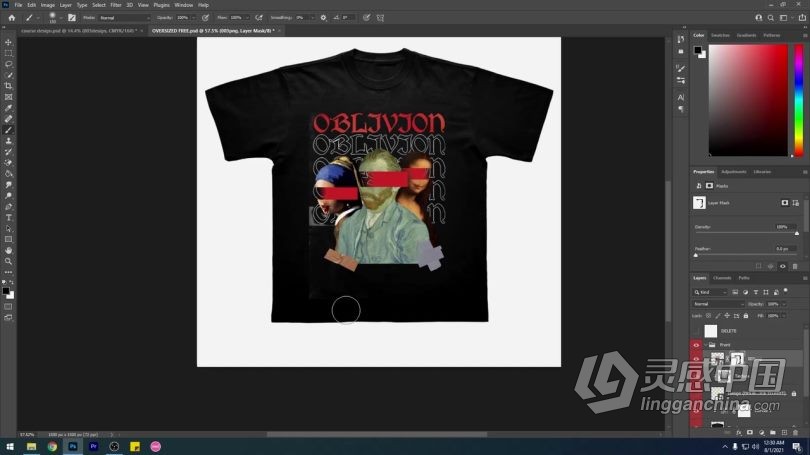This screenshot has width=810, height=455.
Task: Select the Rectangle shape tool
Action: point(8,240)
